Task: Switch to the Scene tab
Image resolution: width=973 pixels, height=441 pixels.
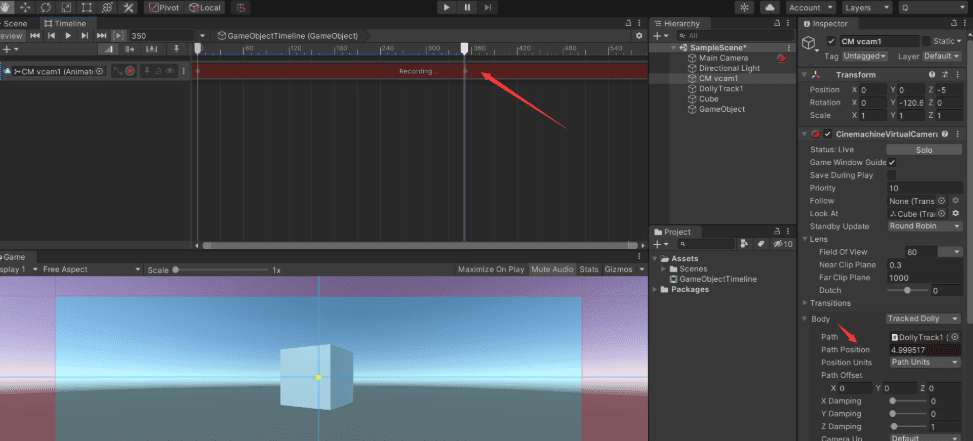Action: point(17,22)
